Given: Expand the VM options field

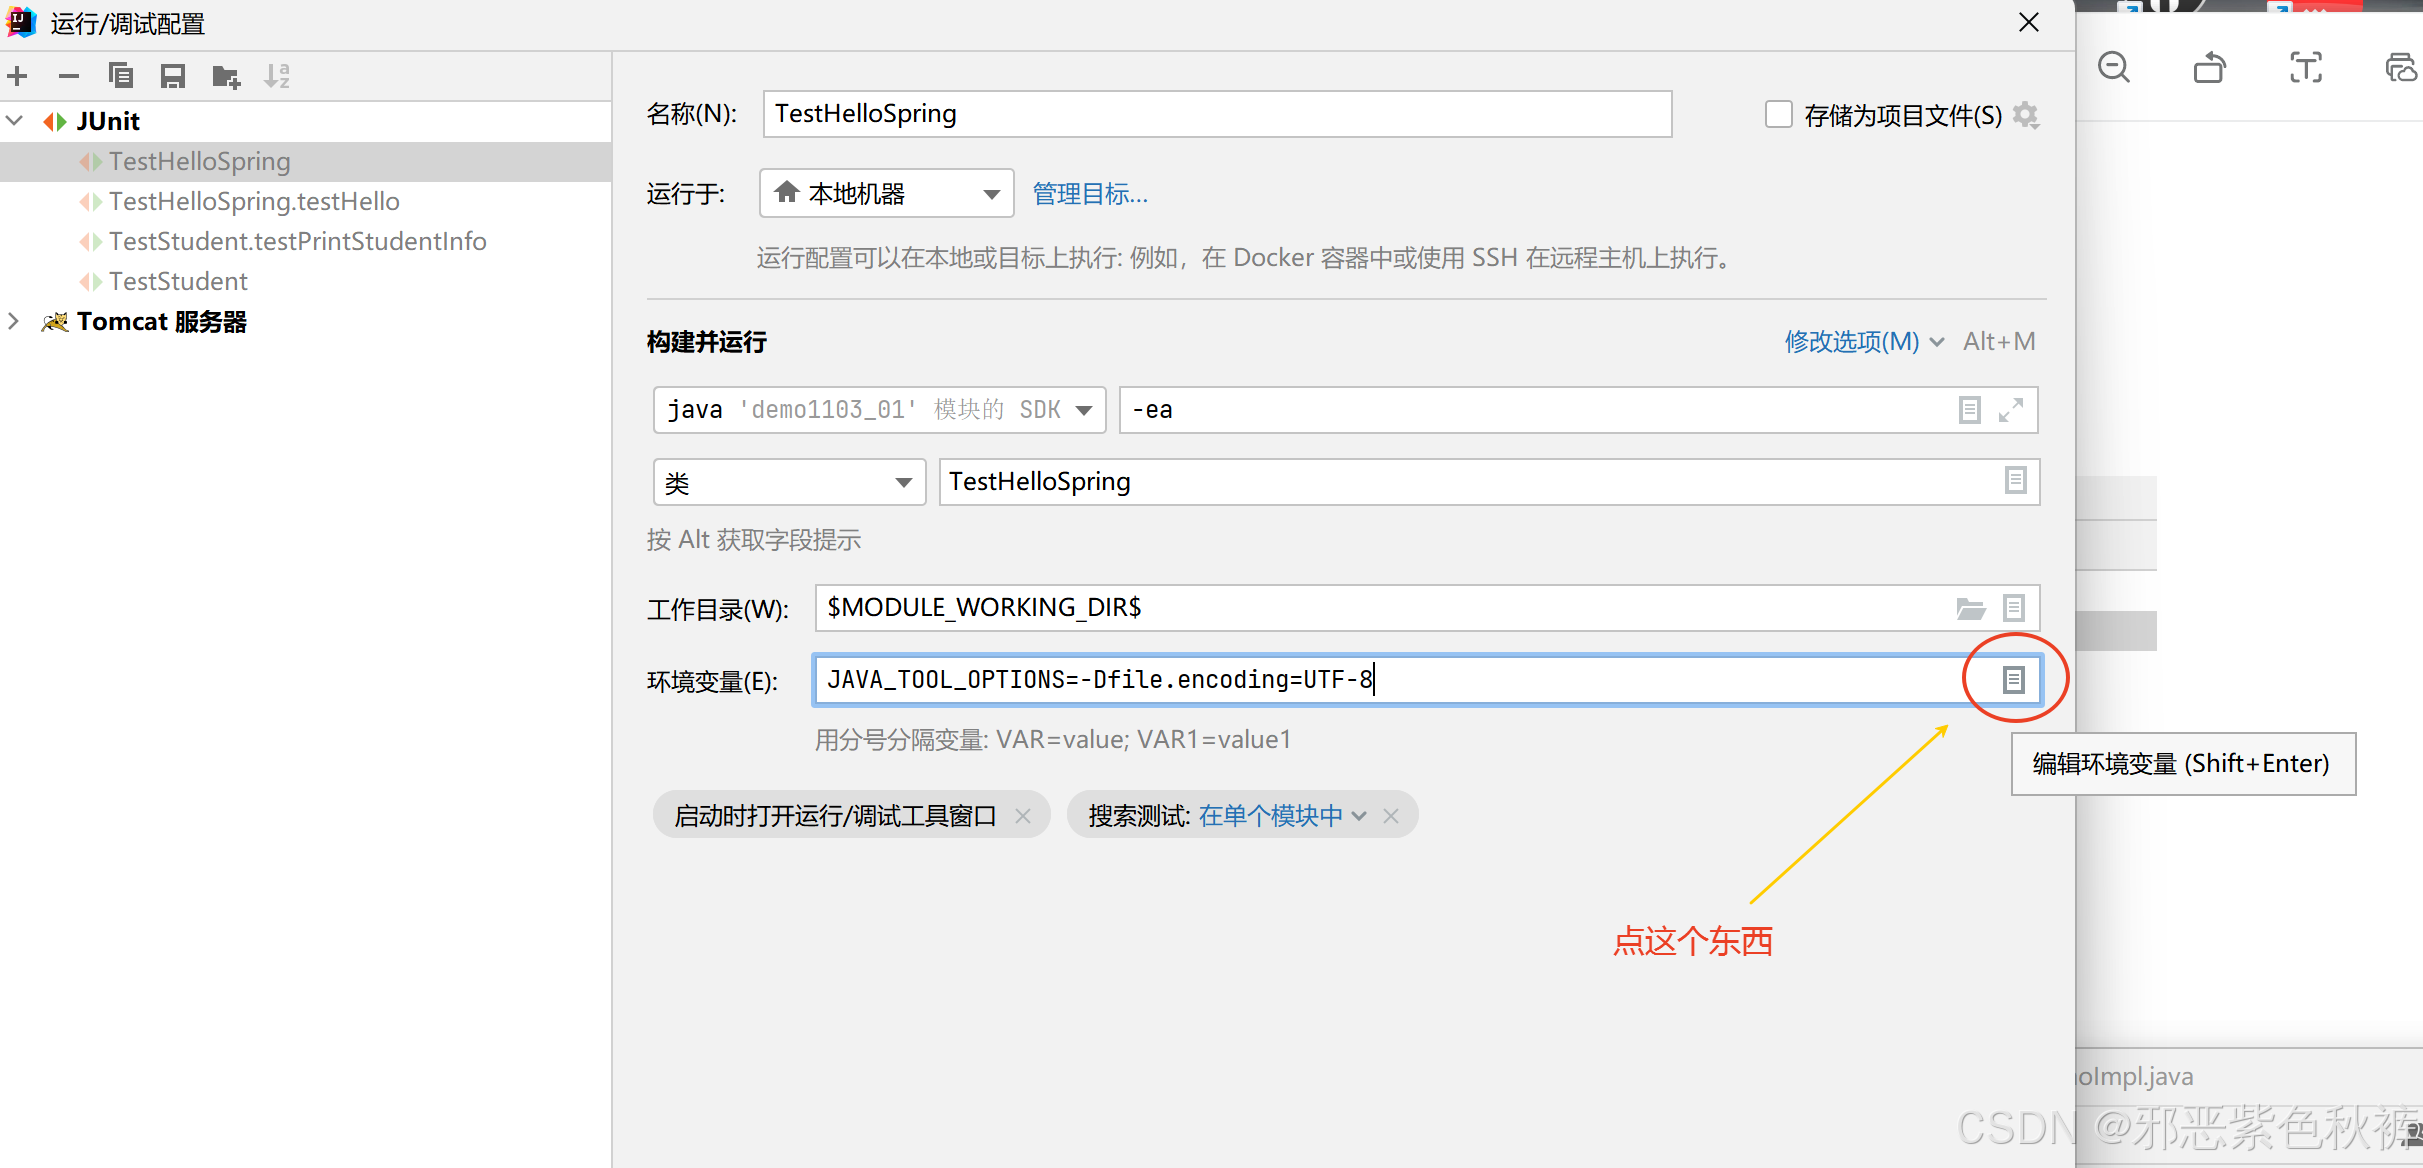Looking at the screenshot, I should [2011, 410].
